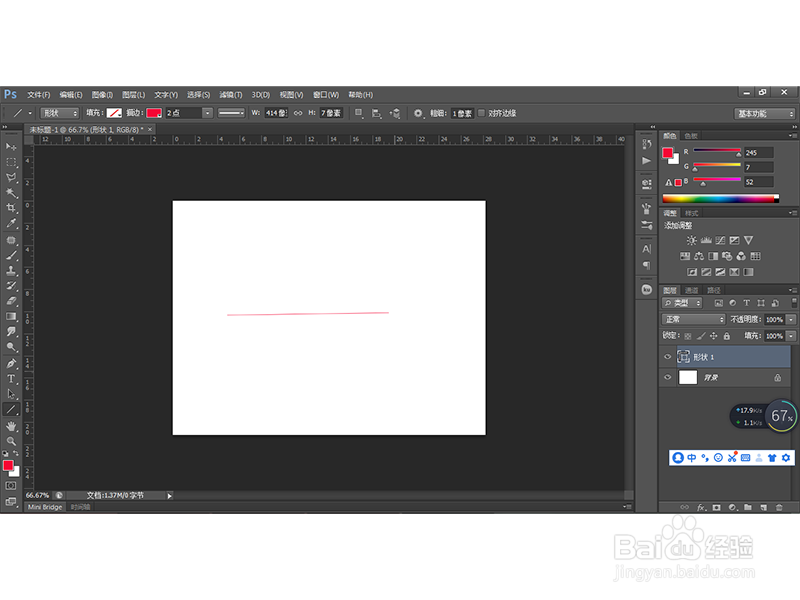
Task: Open the layer filter 类型 dropdown
Action: [682, 303]
